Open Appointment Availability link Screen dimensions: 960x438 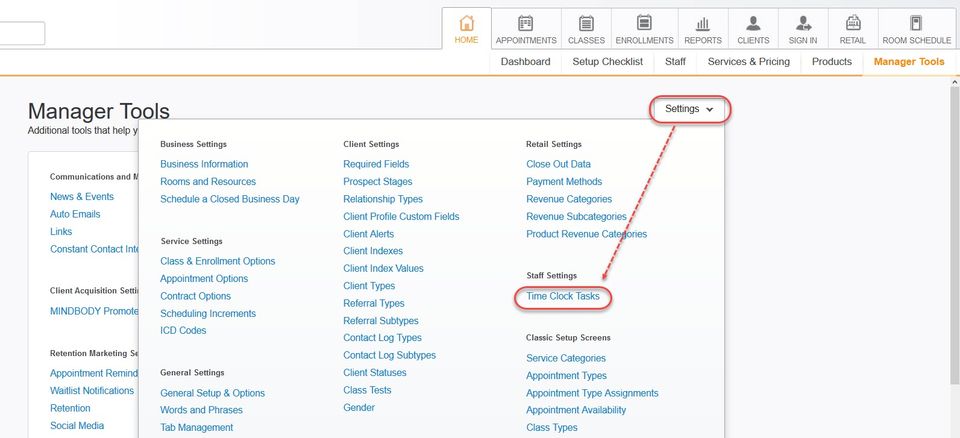point(576,410)
